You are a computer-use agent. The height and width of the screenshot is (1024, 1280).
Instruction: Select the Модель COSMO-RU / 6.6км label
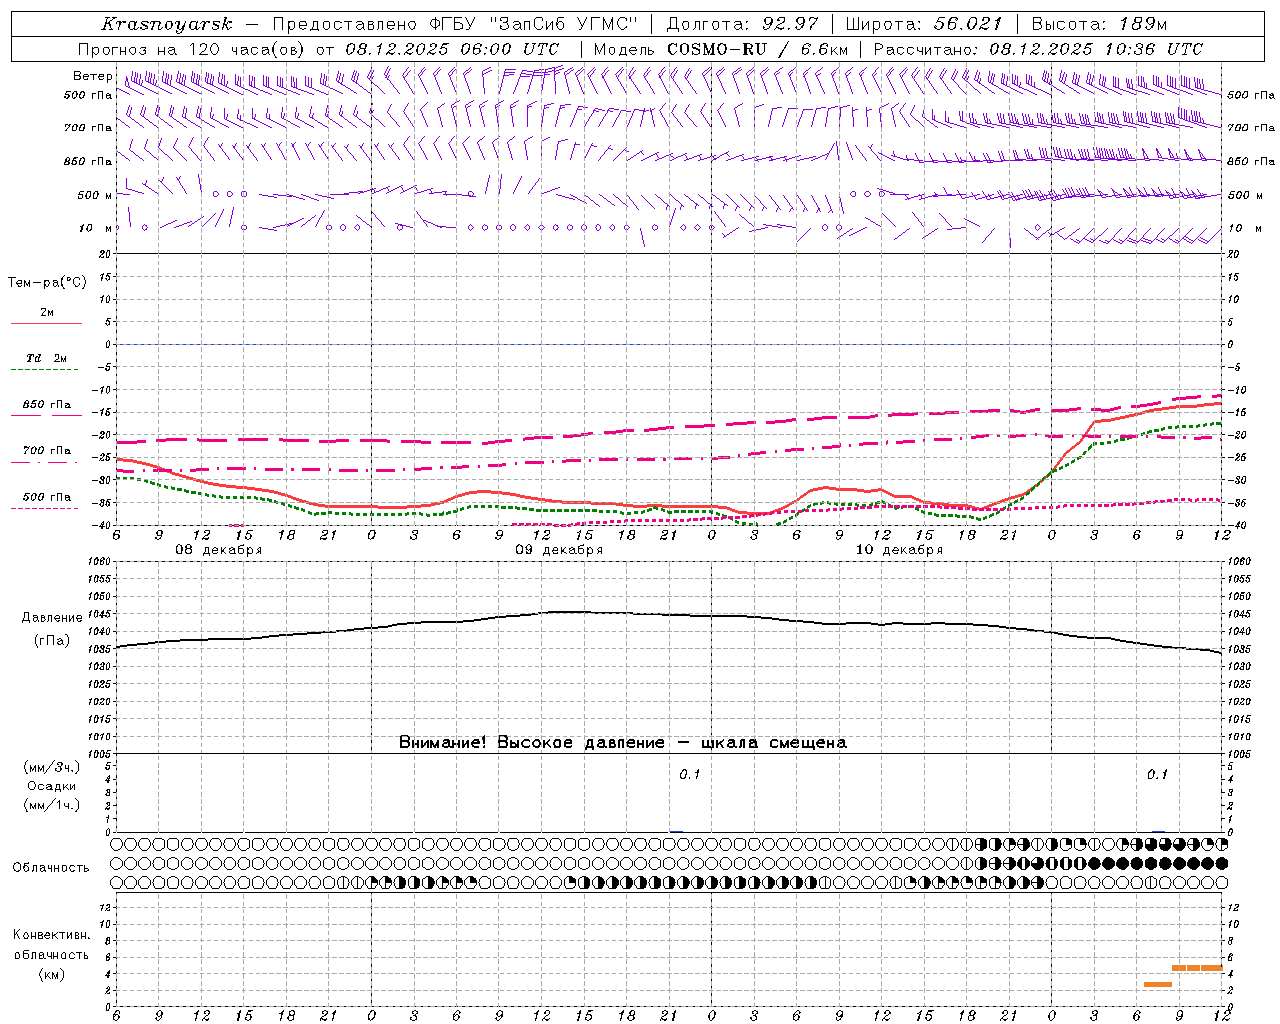click(x=721, y=49)
